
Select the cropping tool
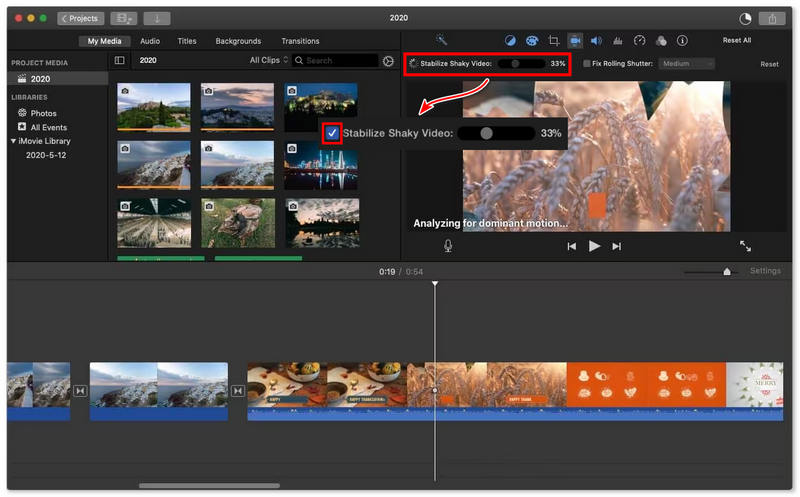[x=554, y=41]
